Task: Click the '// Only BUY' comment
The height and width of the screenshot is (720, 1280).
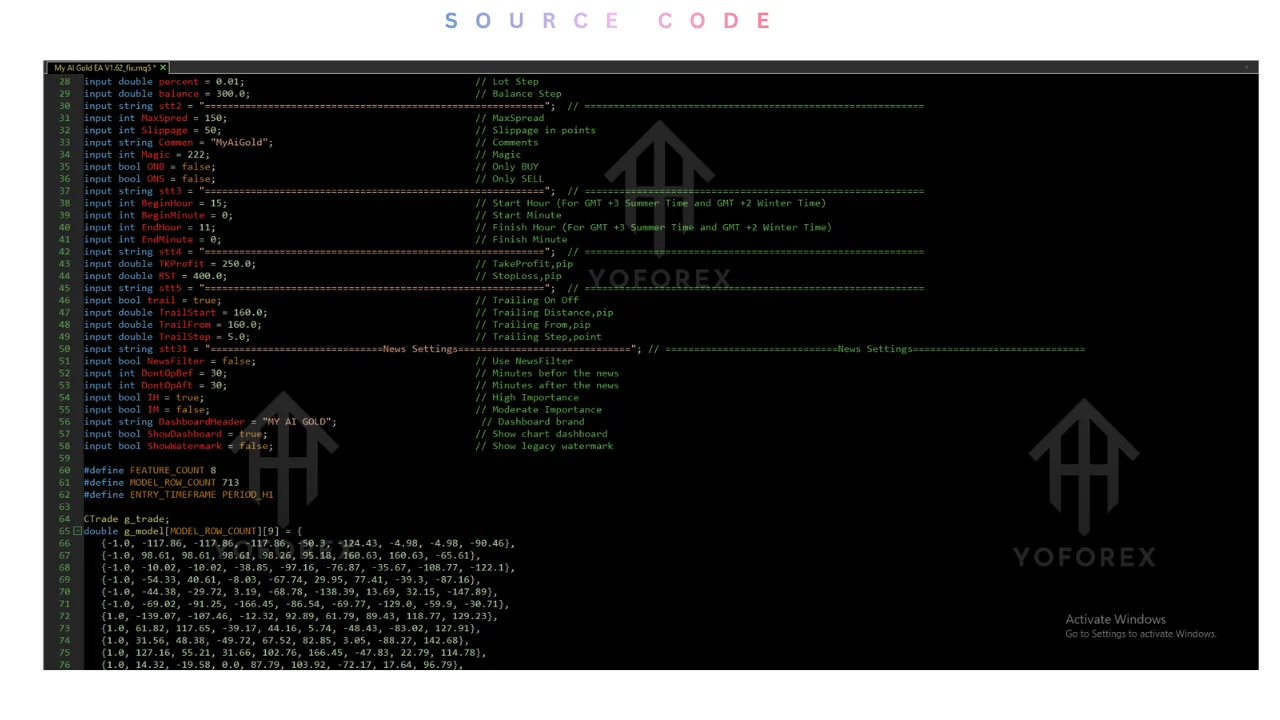Action: pos(507,167)
